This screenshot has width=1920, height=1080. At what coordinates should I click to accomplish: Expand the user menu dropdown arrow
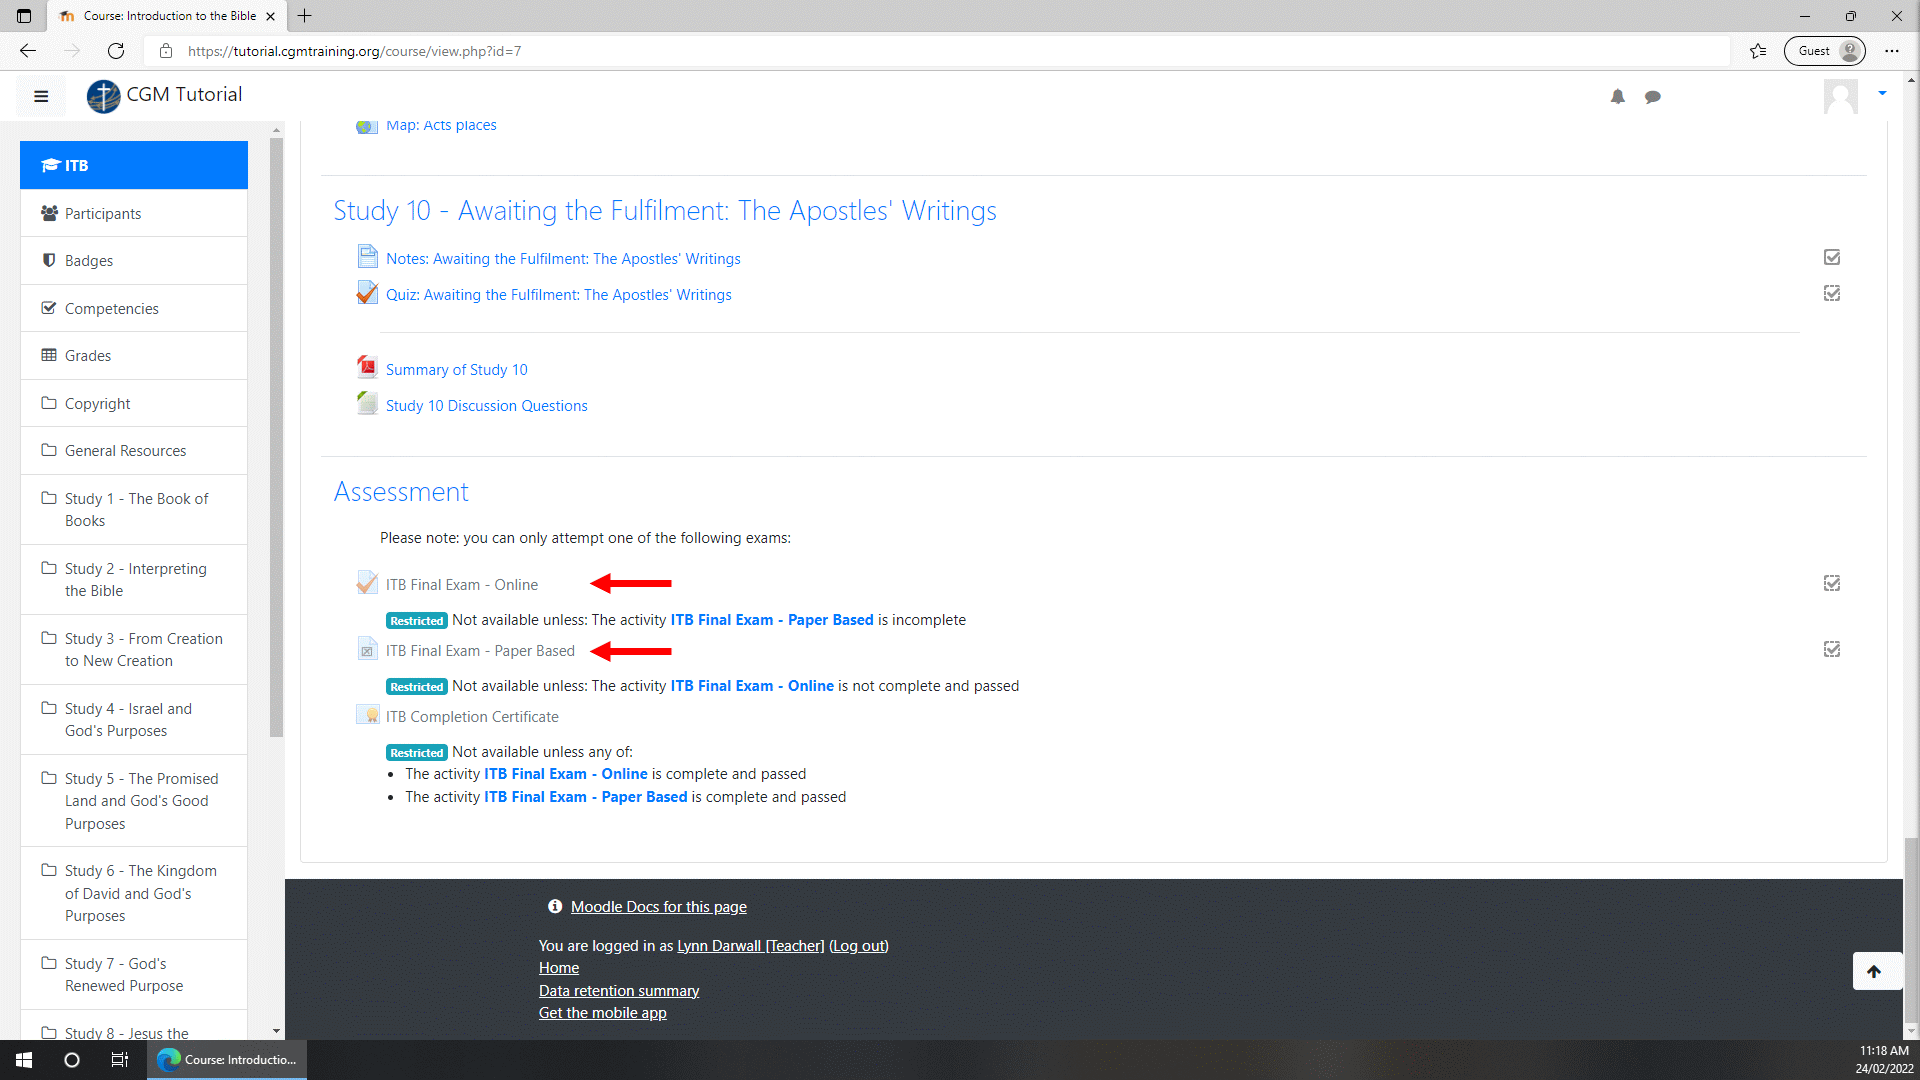point(1882,93)
